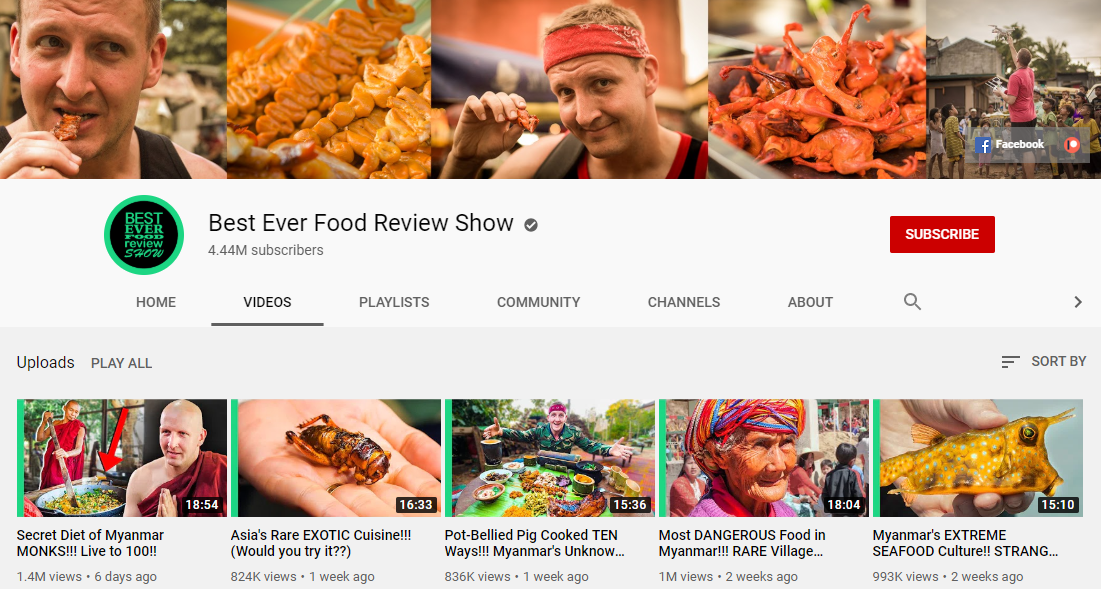The width and height of the screenshot is (1101, 589).
Task: Open the yellow cowfish video thumbnail
Action: pyautogui.click(x=978, y=458)
